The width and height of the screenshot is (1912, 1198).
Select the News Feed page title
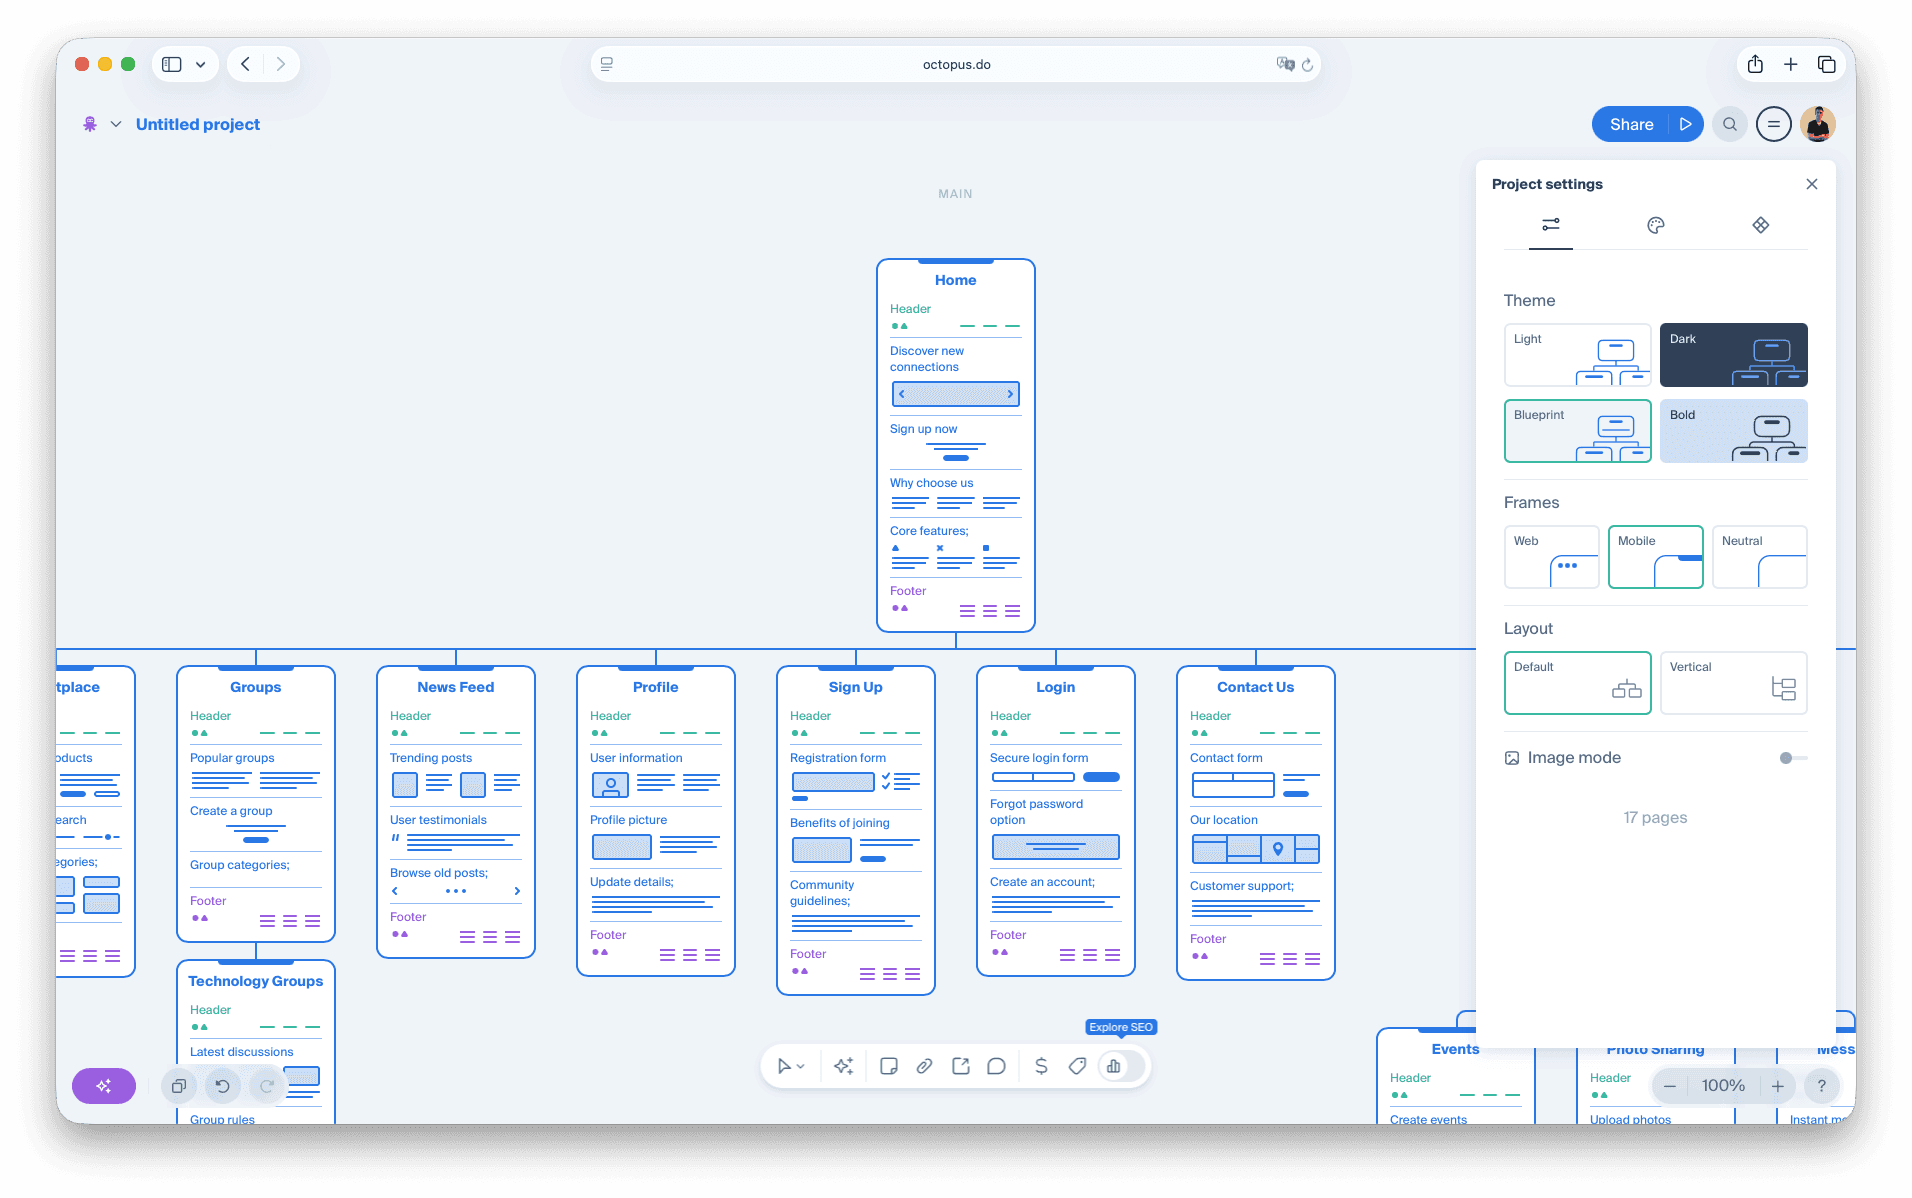pyautogui.click(x=455, y=687)
